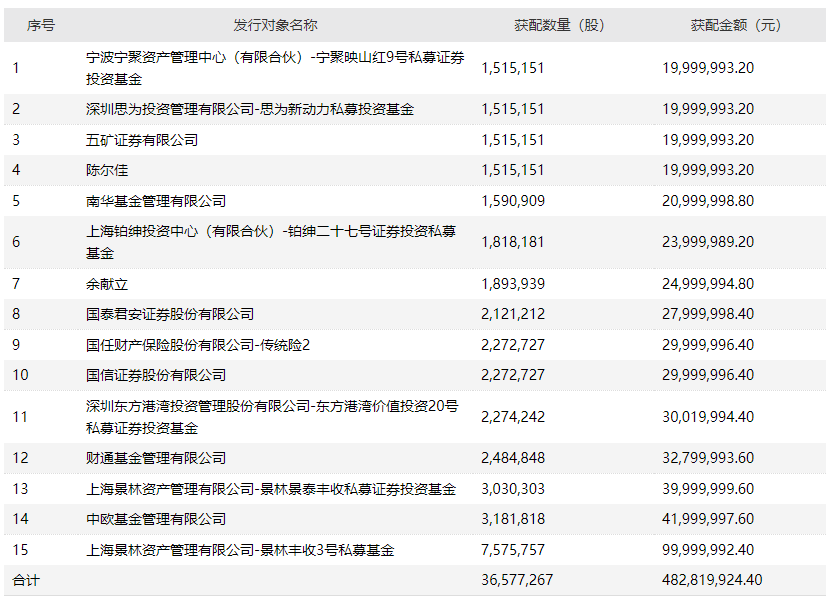Select amount 39,999,999.60 in row 13
The width and height of the screenshot is (833, 606).
[708, 489]
